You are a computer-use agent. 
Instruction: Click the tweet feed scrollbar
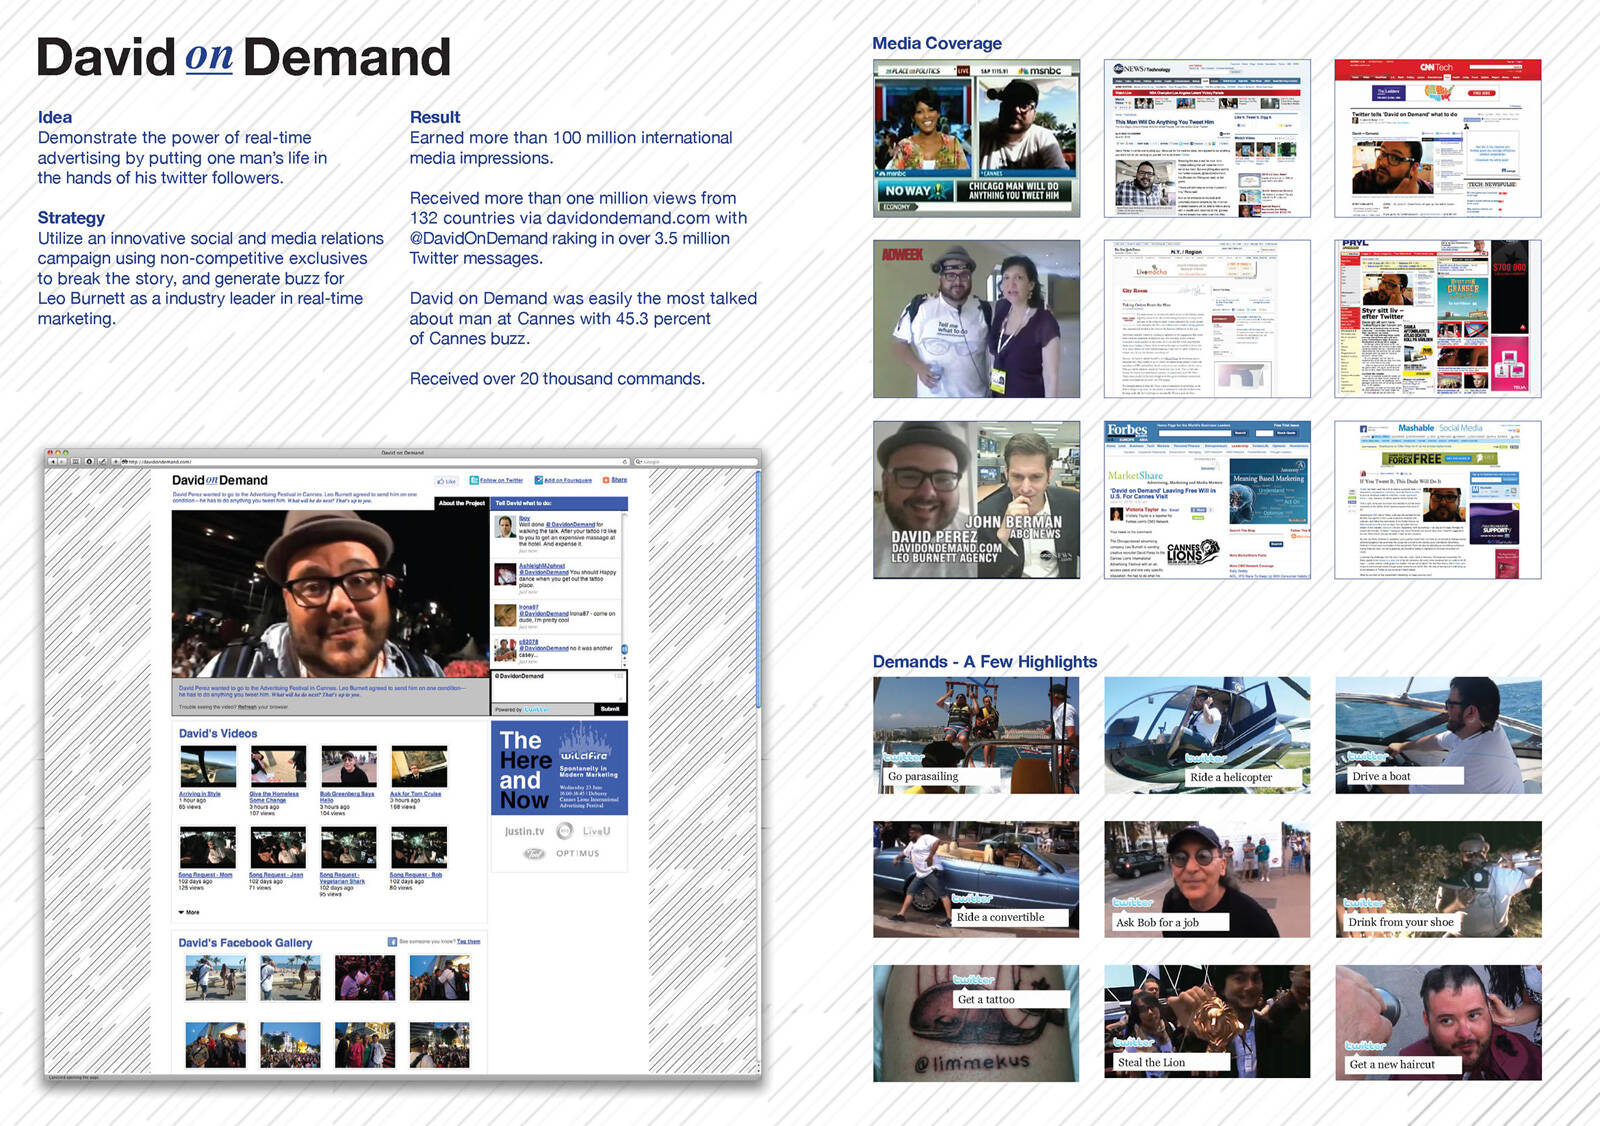(x=625, y=590)
